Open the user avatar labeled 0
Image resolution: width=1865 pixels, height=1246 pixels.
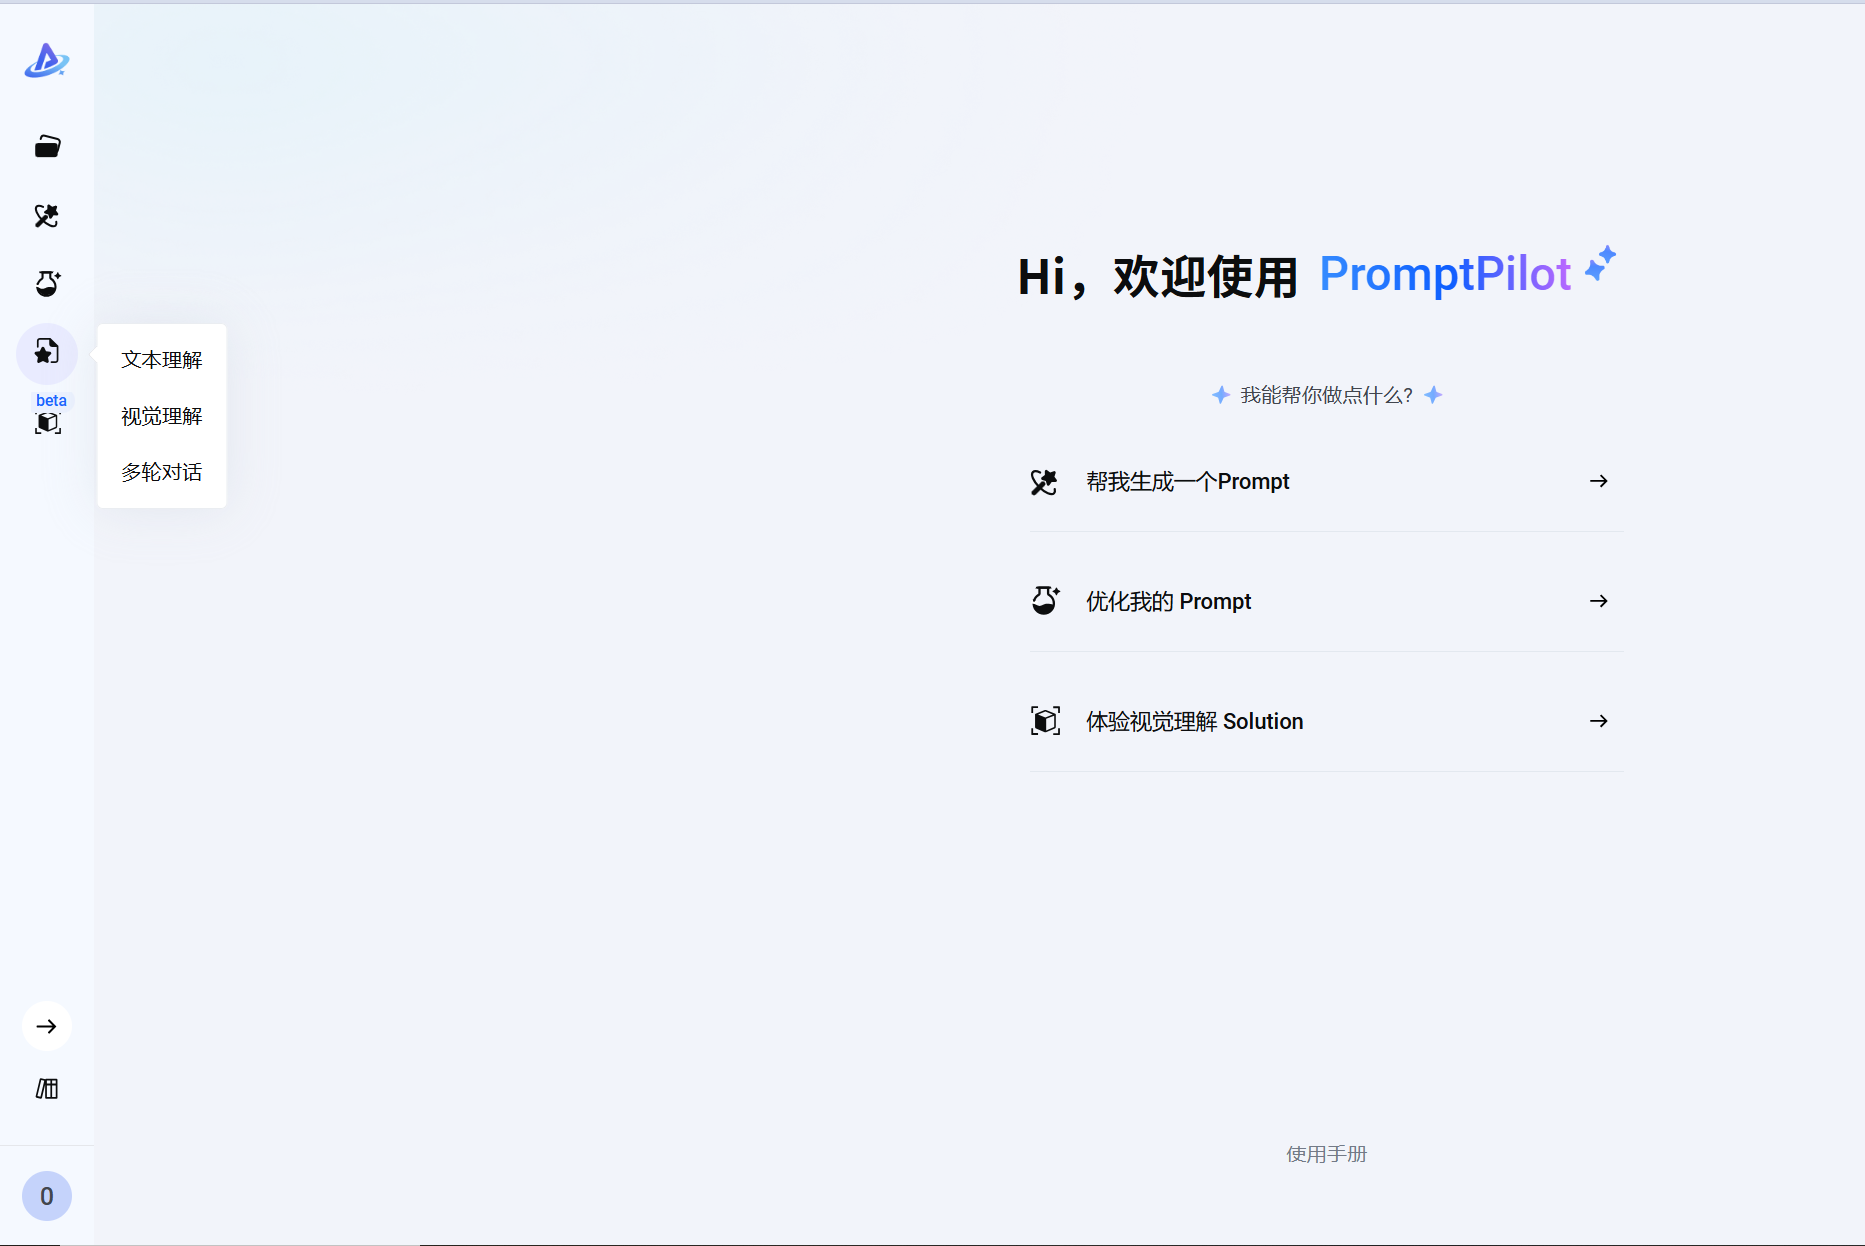tap(47, 1196)
